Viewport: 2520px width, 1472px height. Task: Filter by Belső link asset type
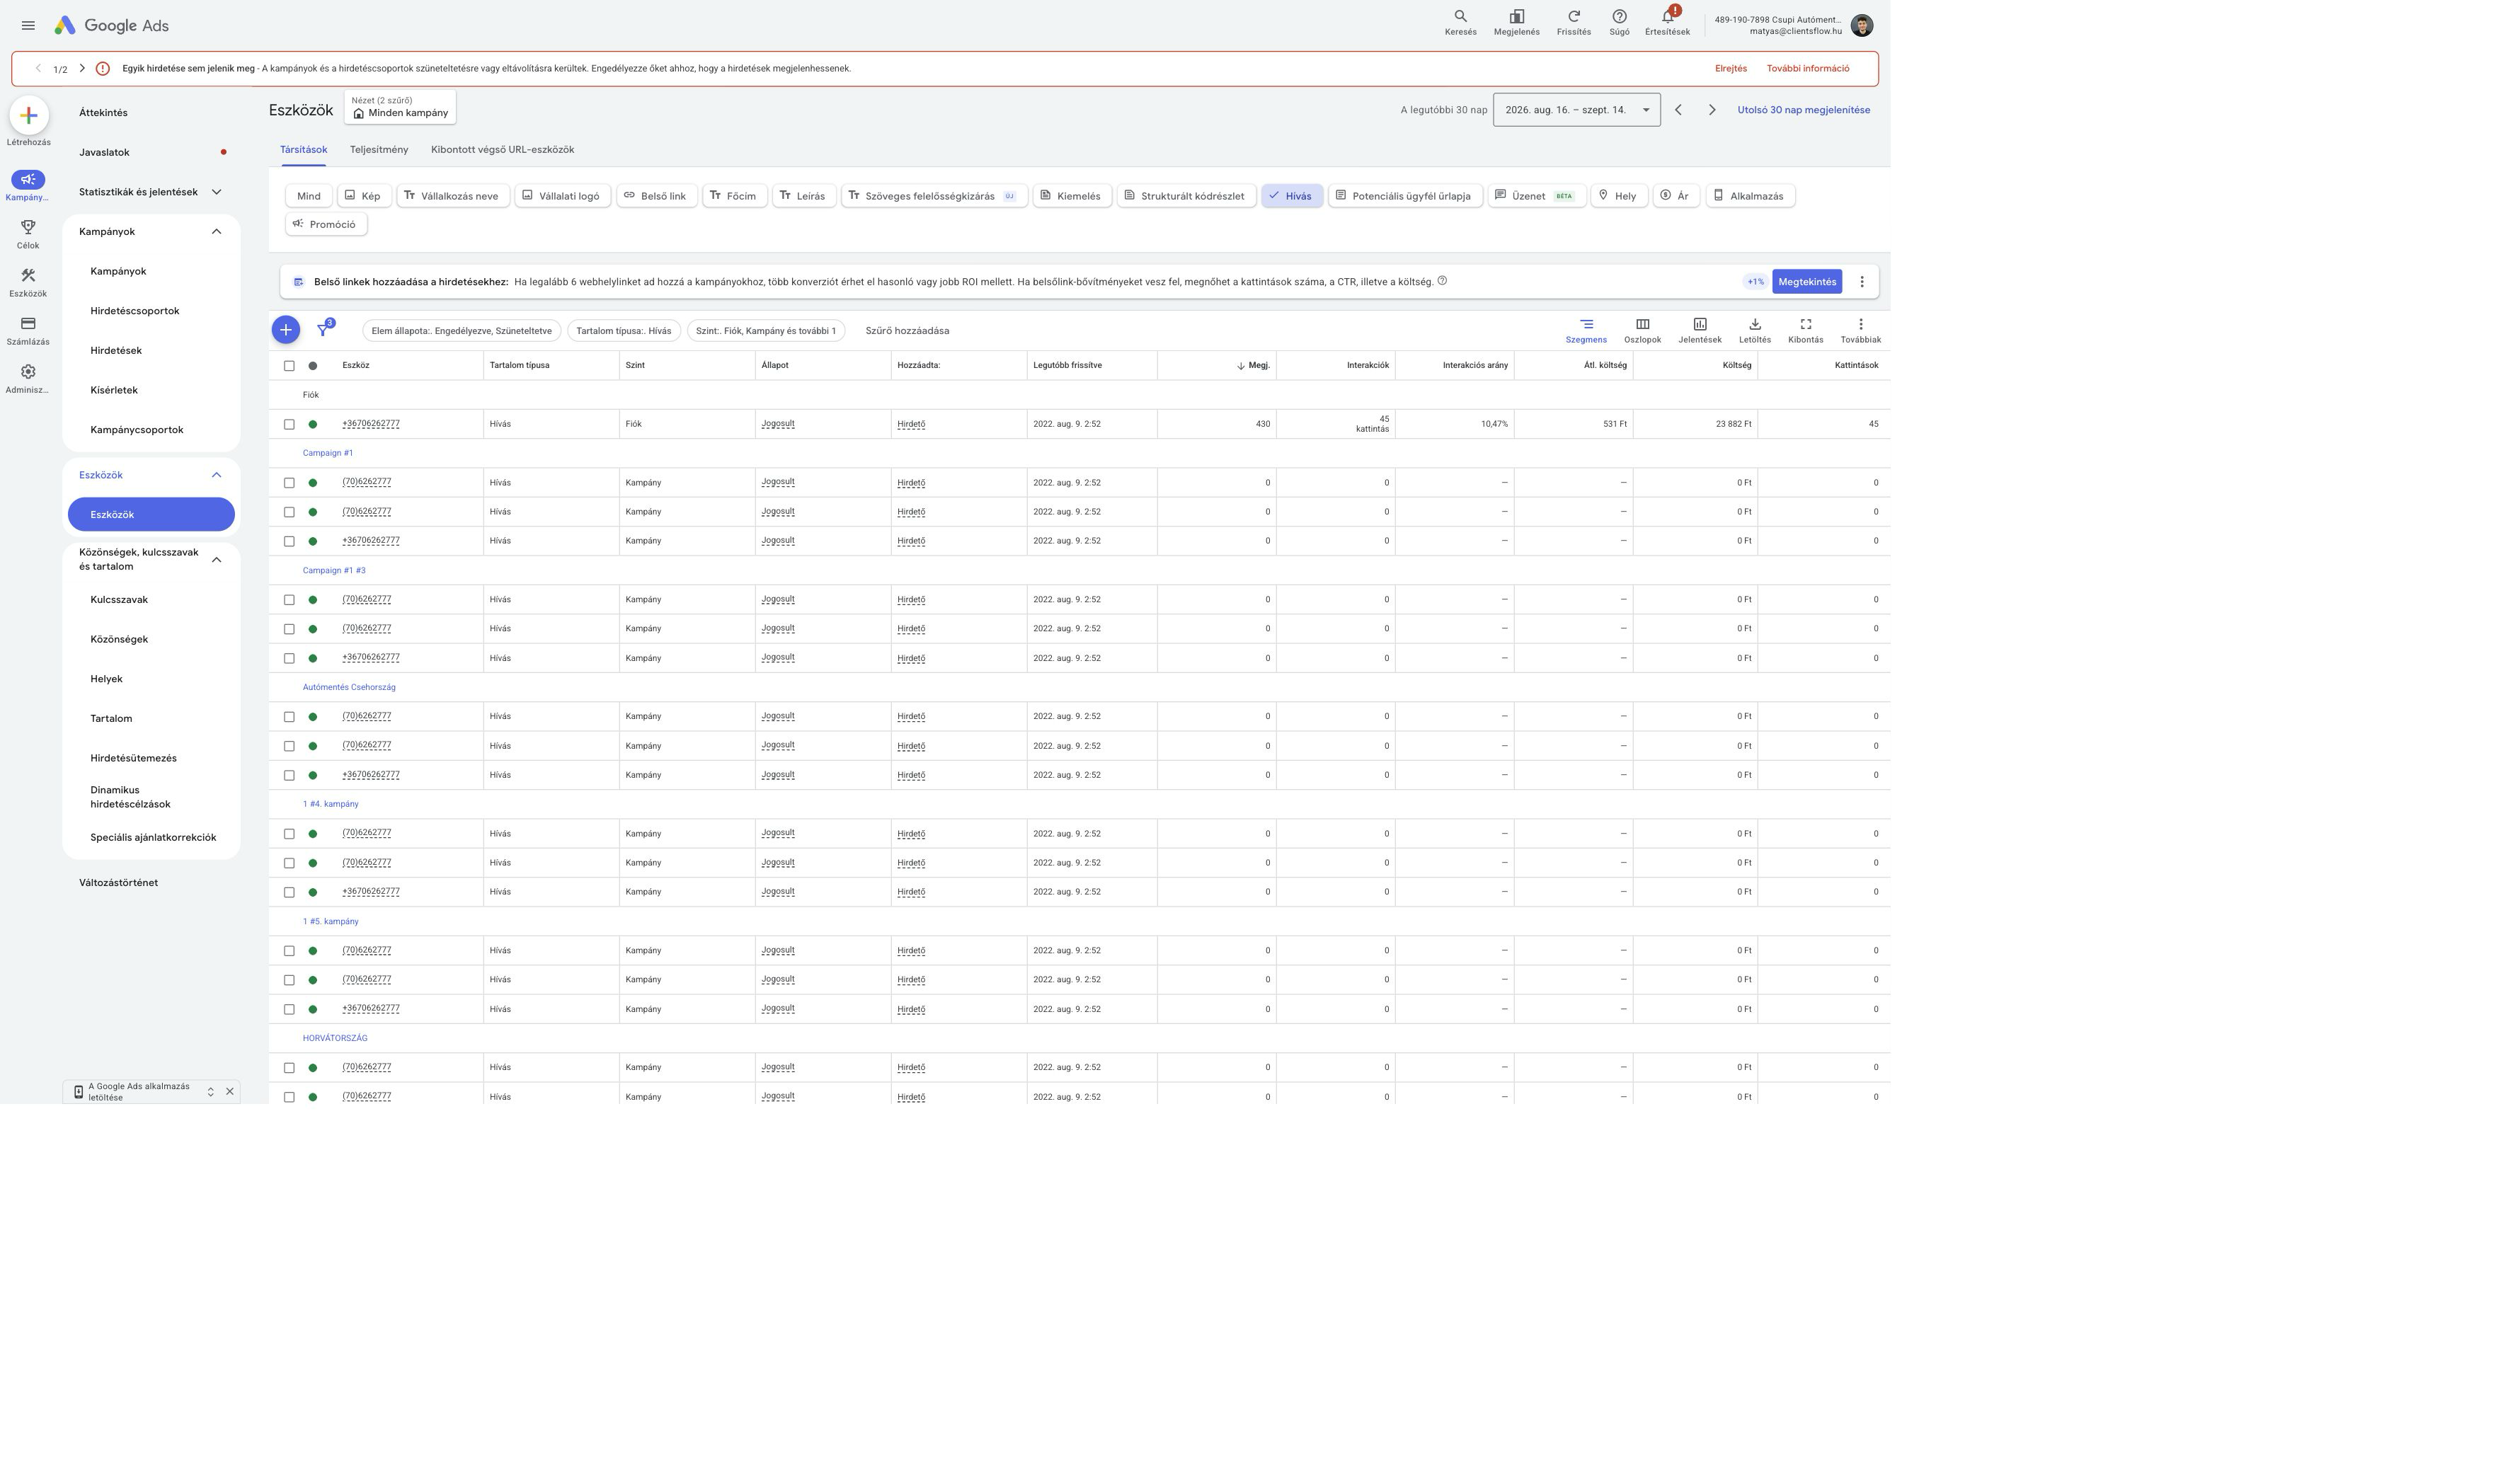click(656, 196)
